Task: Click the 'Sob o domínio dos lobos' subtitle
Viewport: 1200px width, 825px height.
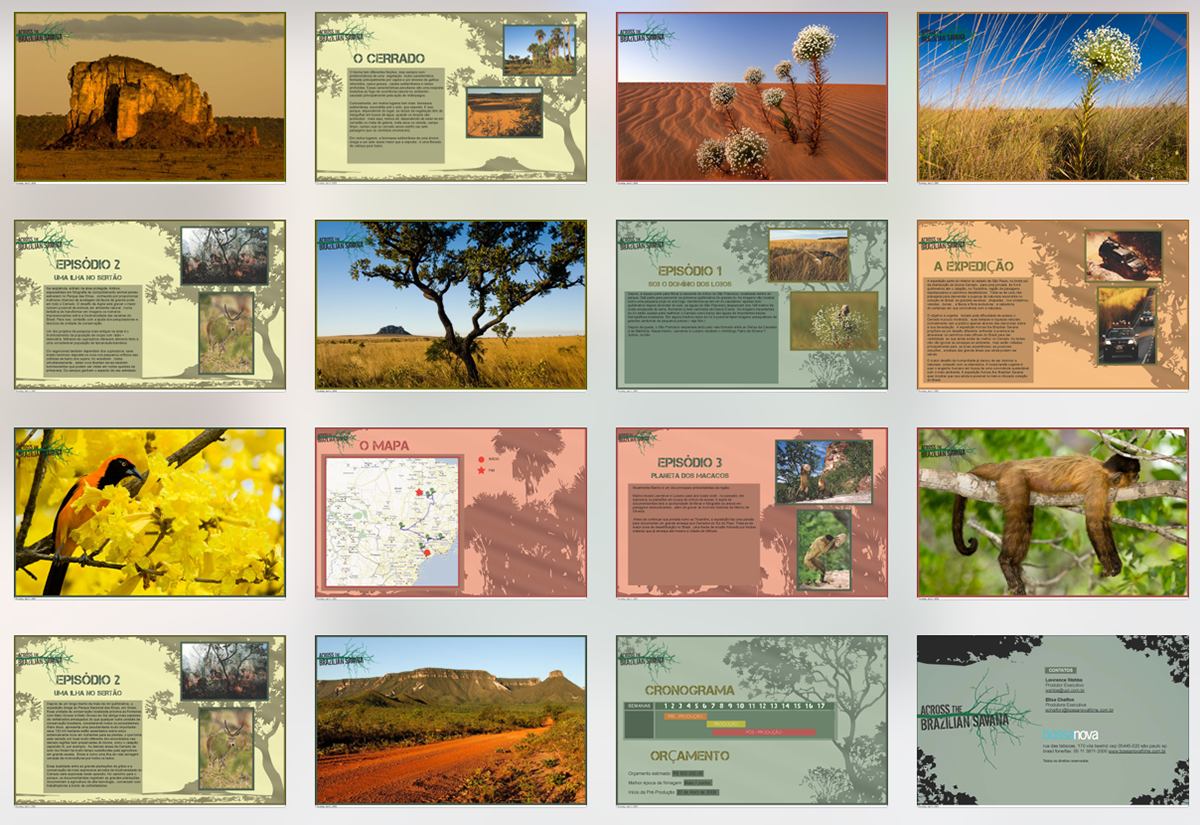Action: coord(690,282)
